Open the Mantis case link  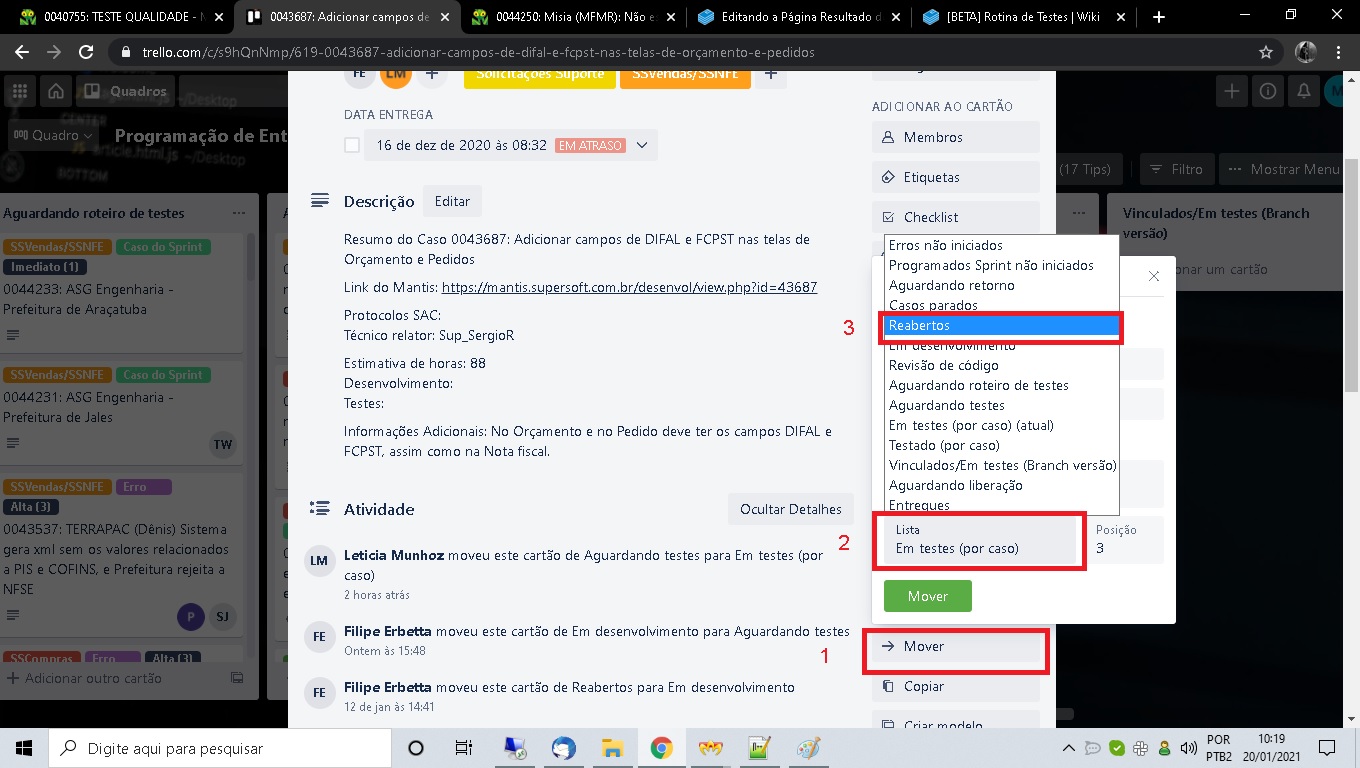pos(629,287)
